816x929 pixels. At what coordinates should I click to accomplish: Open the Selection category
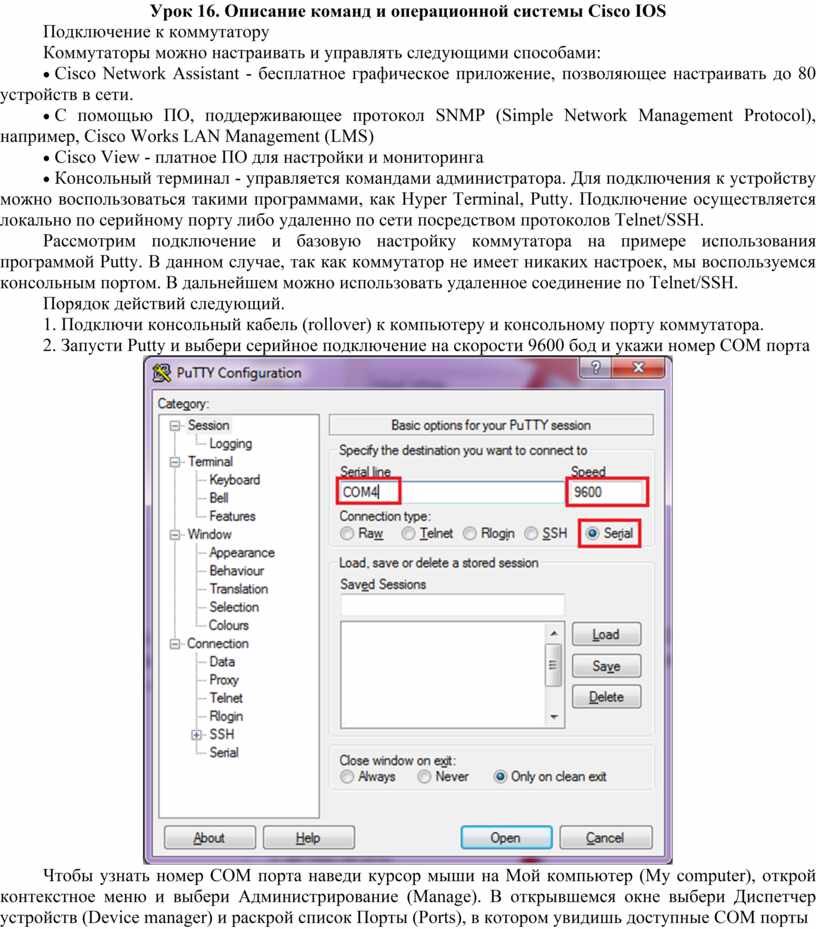coord(234,607)
